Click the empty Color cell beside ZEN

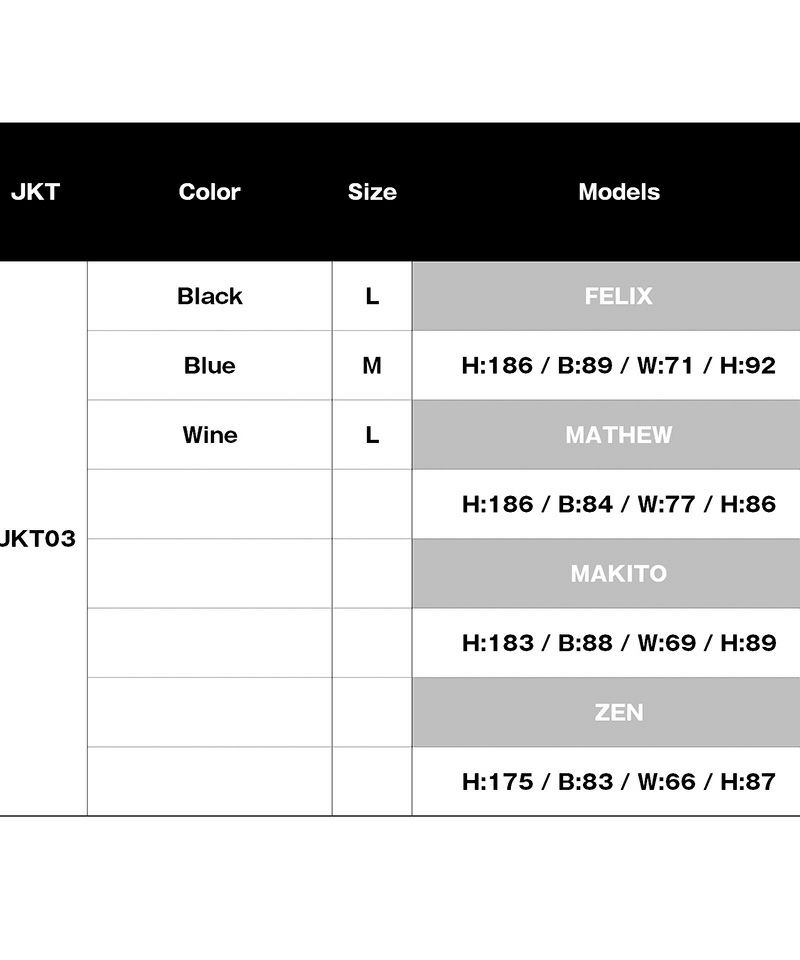[210, 712]
